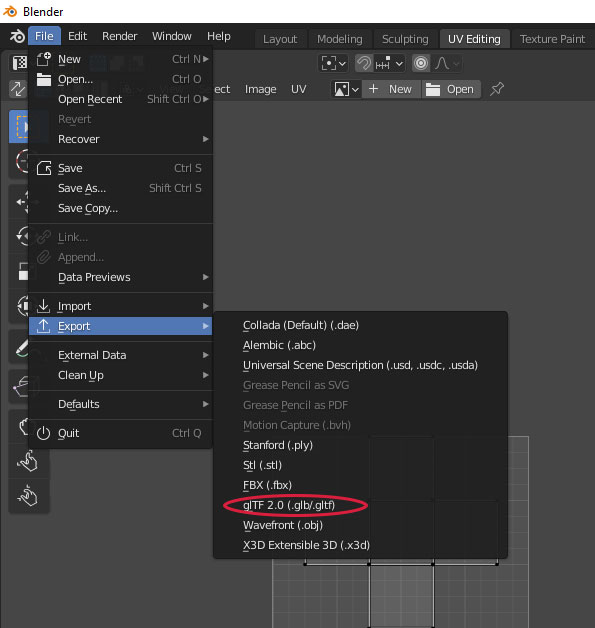595x628 pixels.
Task: Expand the Data Previews submenu
Action: click(x=121, y=277)
